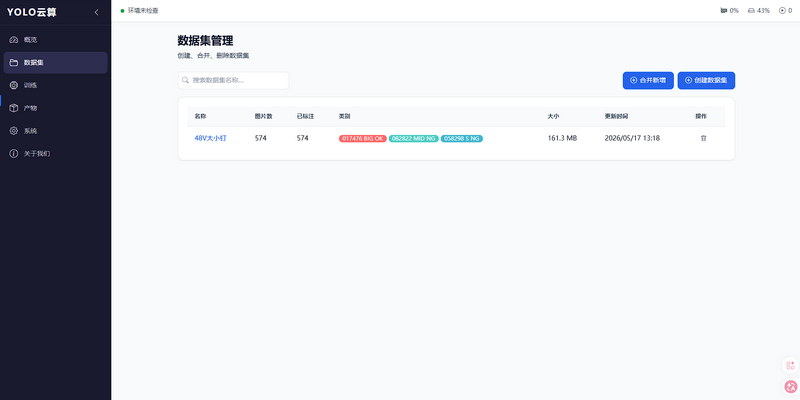Click the 图片数 column header
Viewport: 800px width, 400px height.
pos(264,116)
